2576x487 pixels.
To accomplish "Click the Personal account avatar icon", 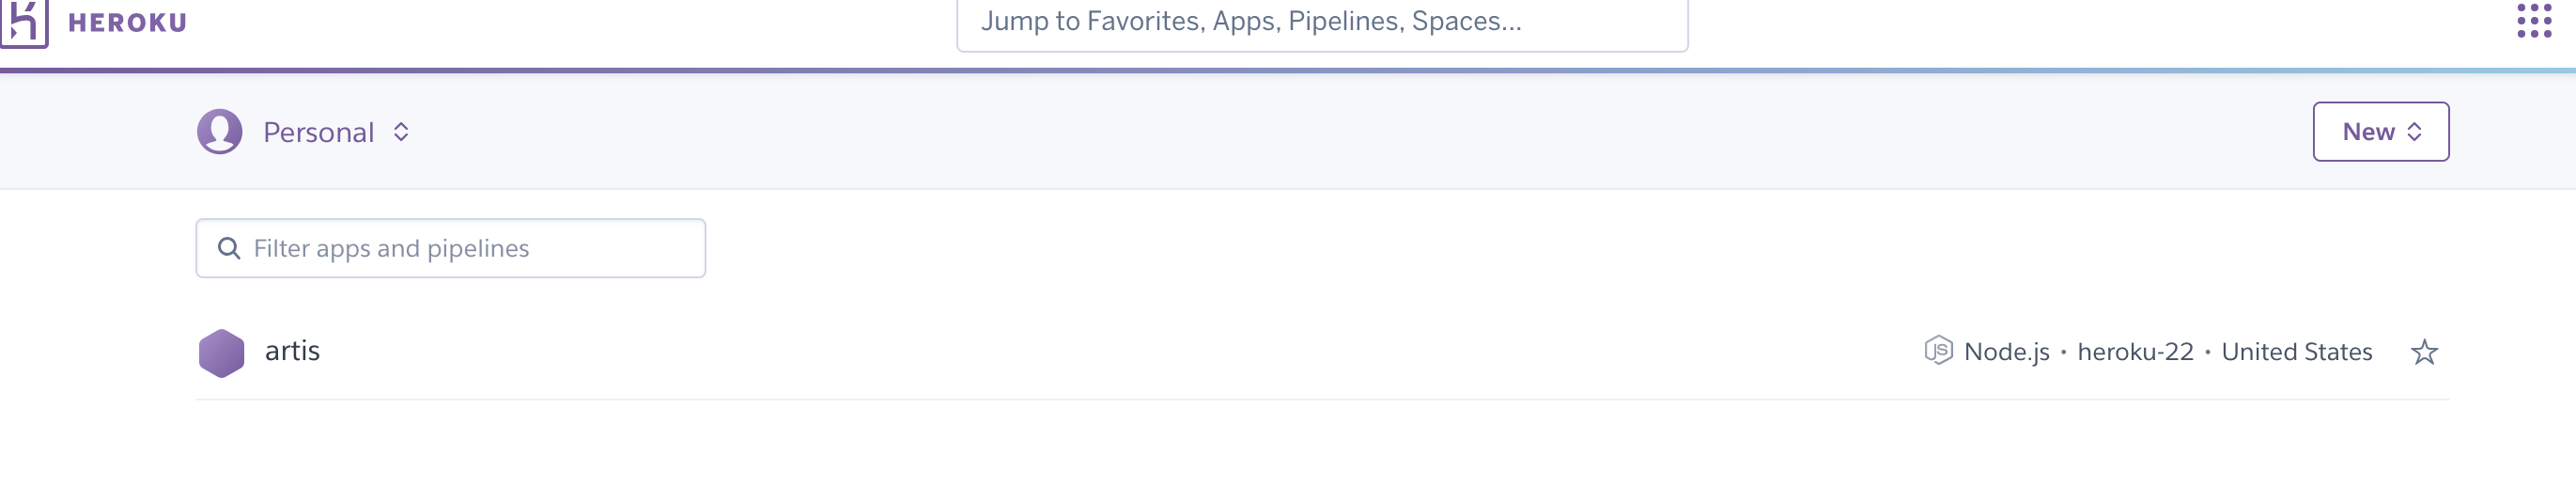I will 220,131.
